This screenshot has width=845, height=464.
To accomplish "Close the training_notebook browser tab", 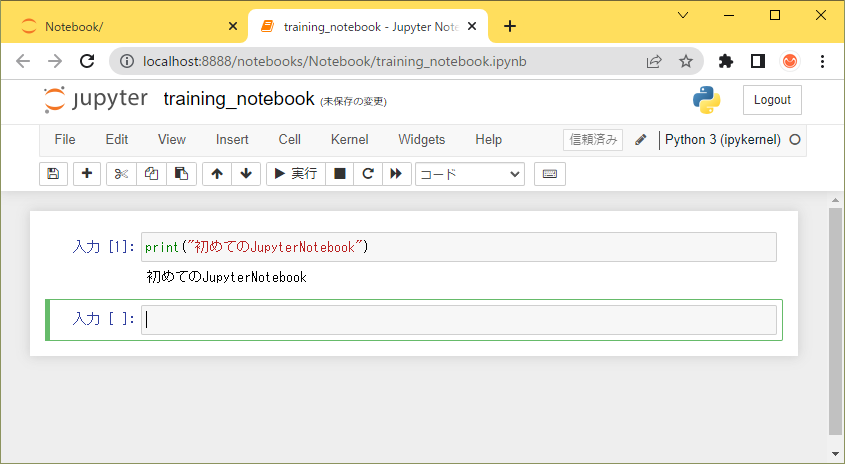I will [472, 26].
